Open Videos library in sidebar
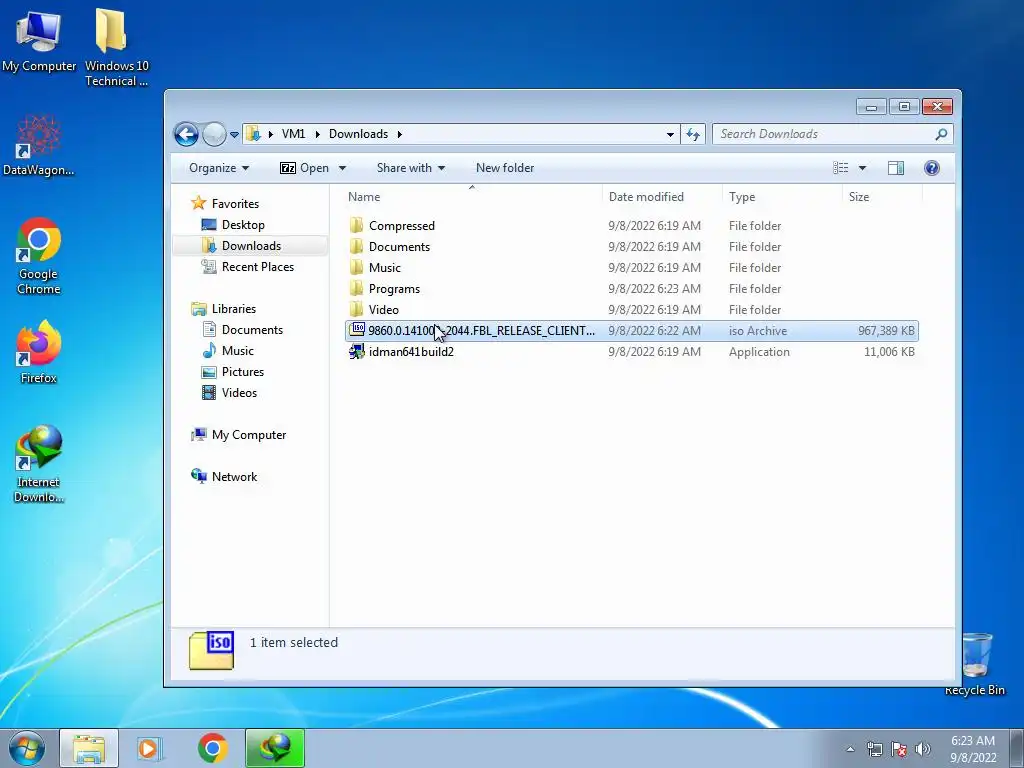The width and height of the screenshot is (1024, 768). click(x=229, y=392)
